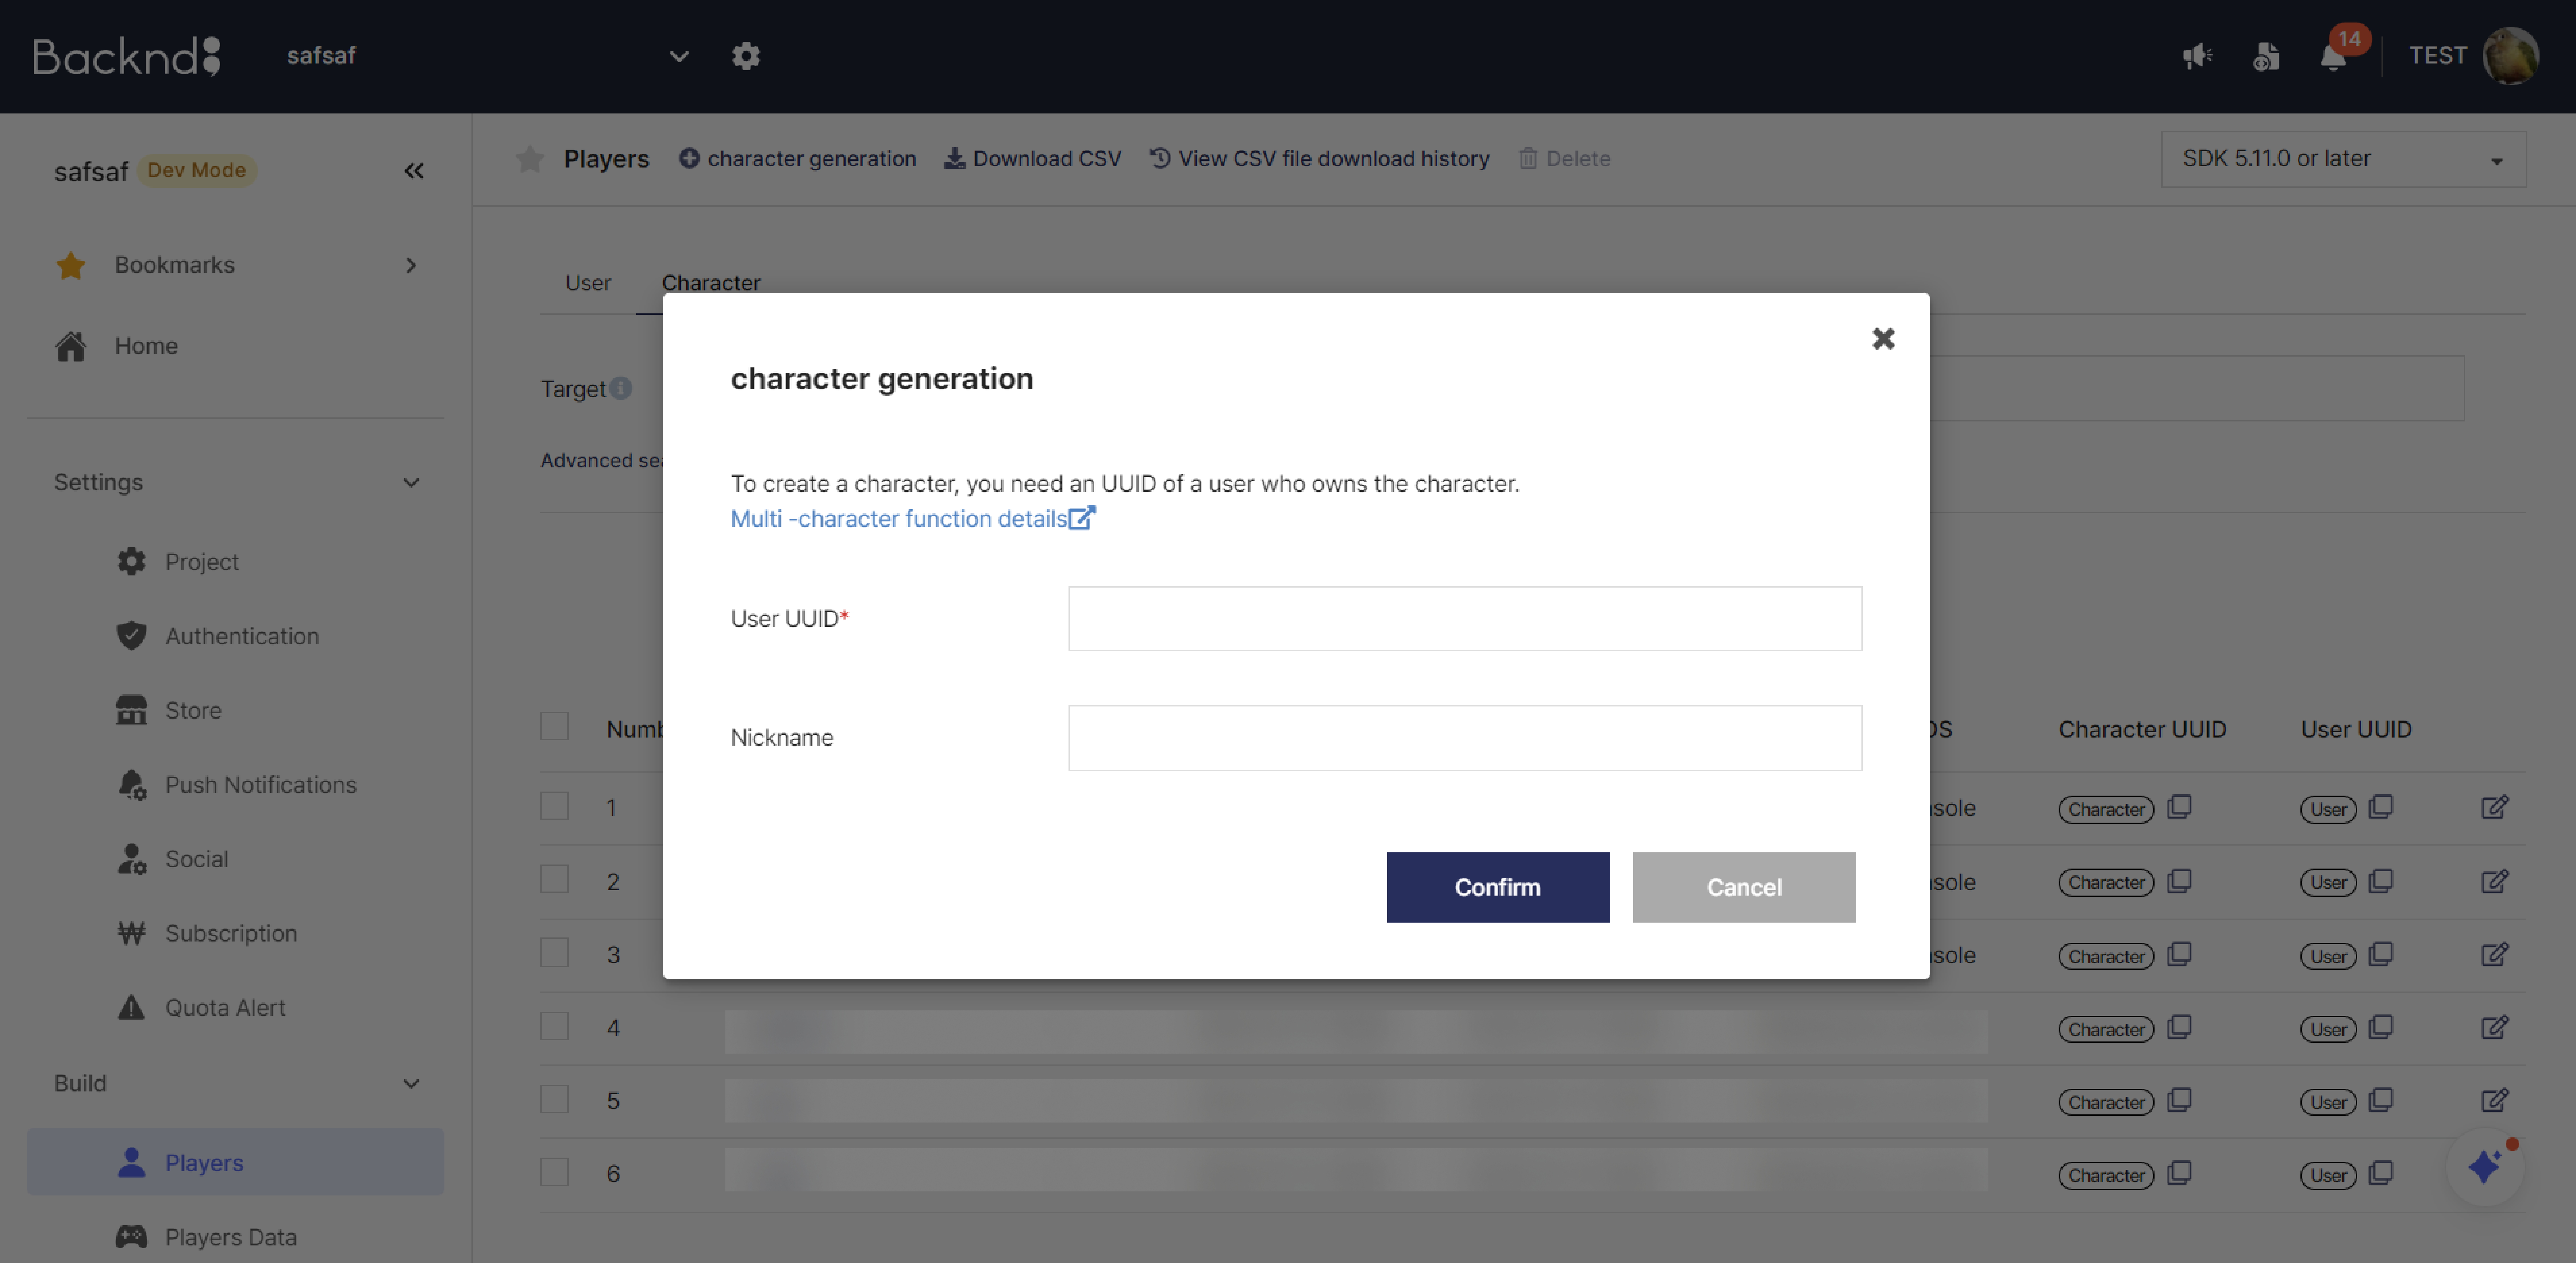2576x1263 pixels.
Task: Copy Character UUID in row 5
Action: click(2179, 1100)
